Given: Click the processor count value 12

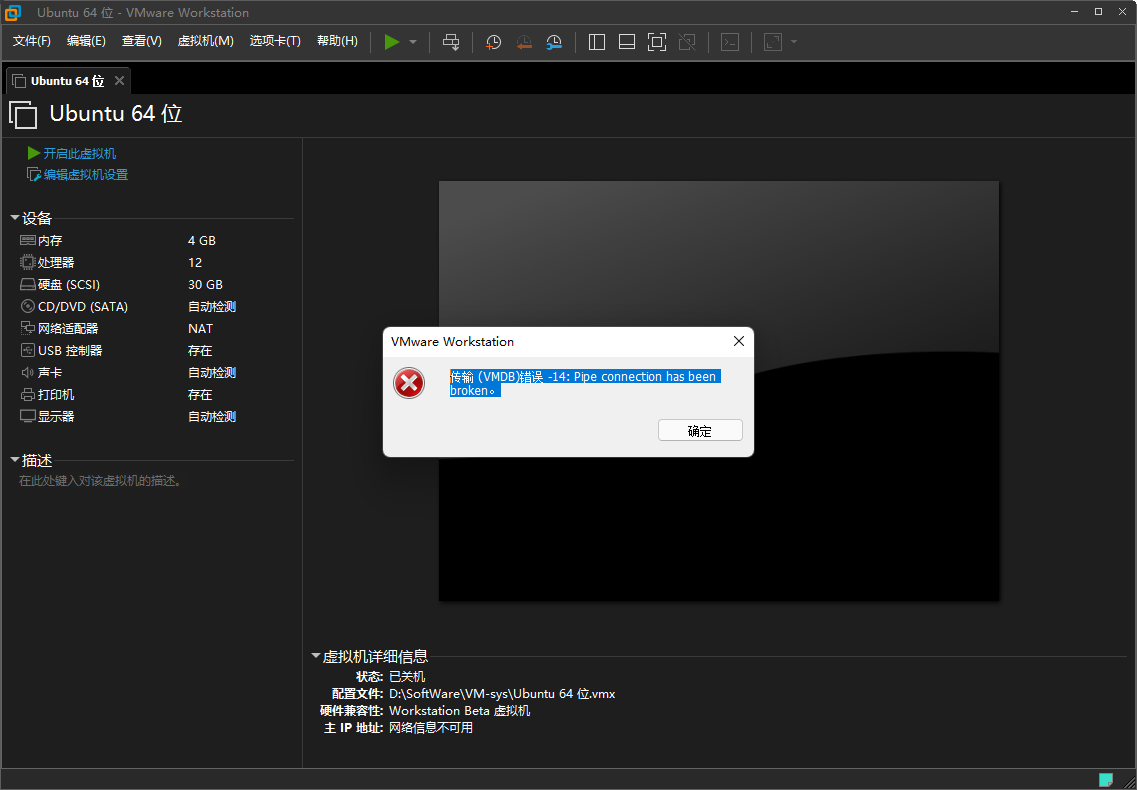Looking at the screenshot, I should 195,263.
